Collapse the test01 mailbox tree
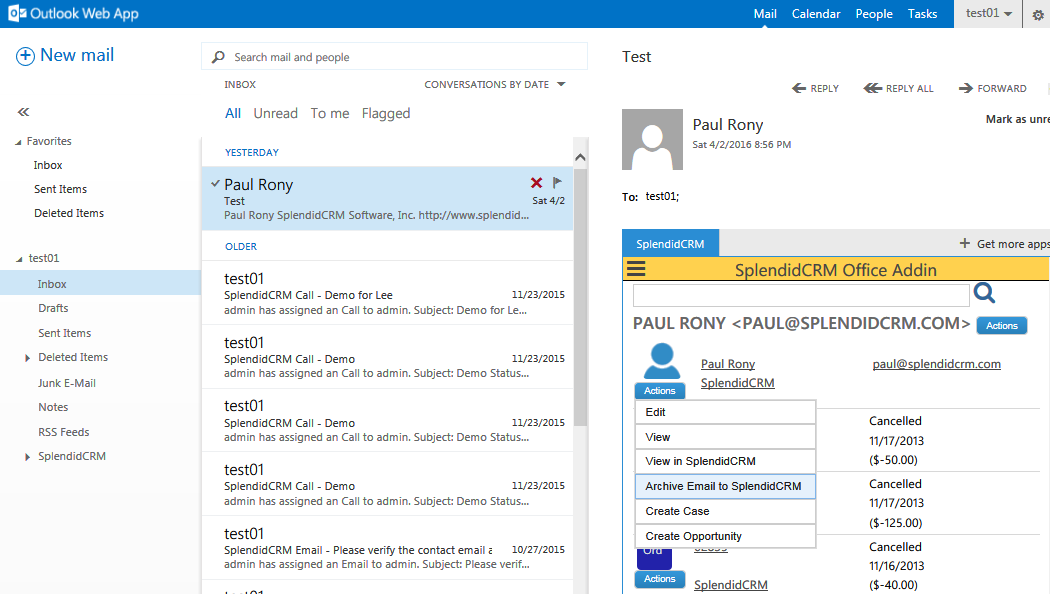This screenshot has width=1050, height=594. pyautogui.click(x=19, y=259)
